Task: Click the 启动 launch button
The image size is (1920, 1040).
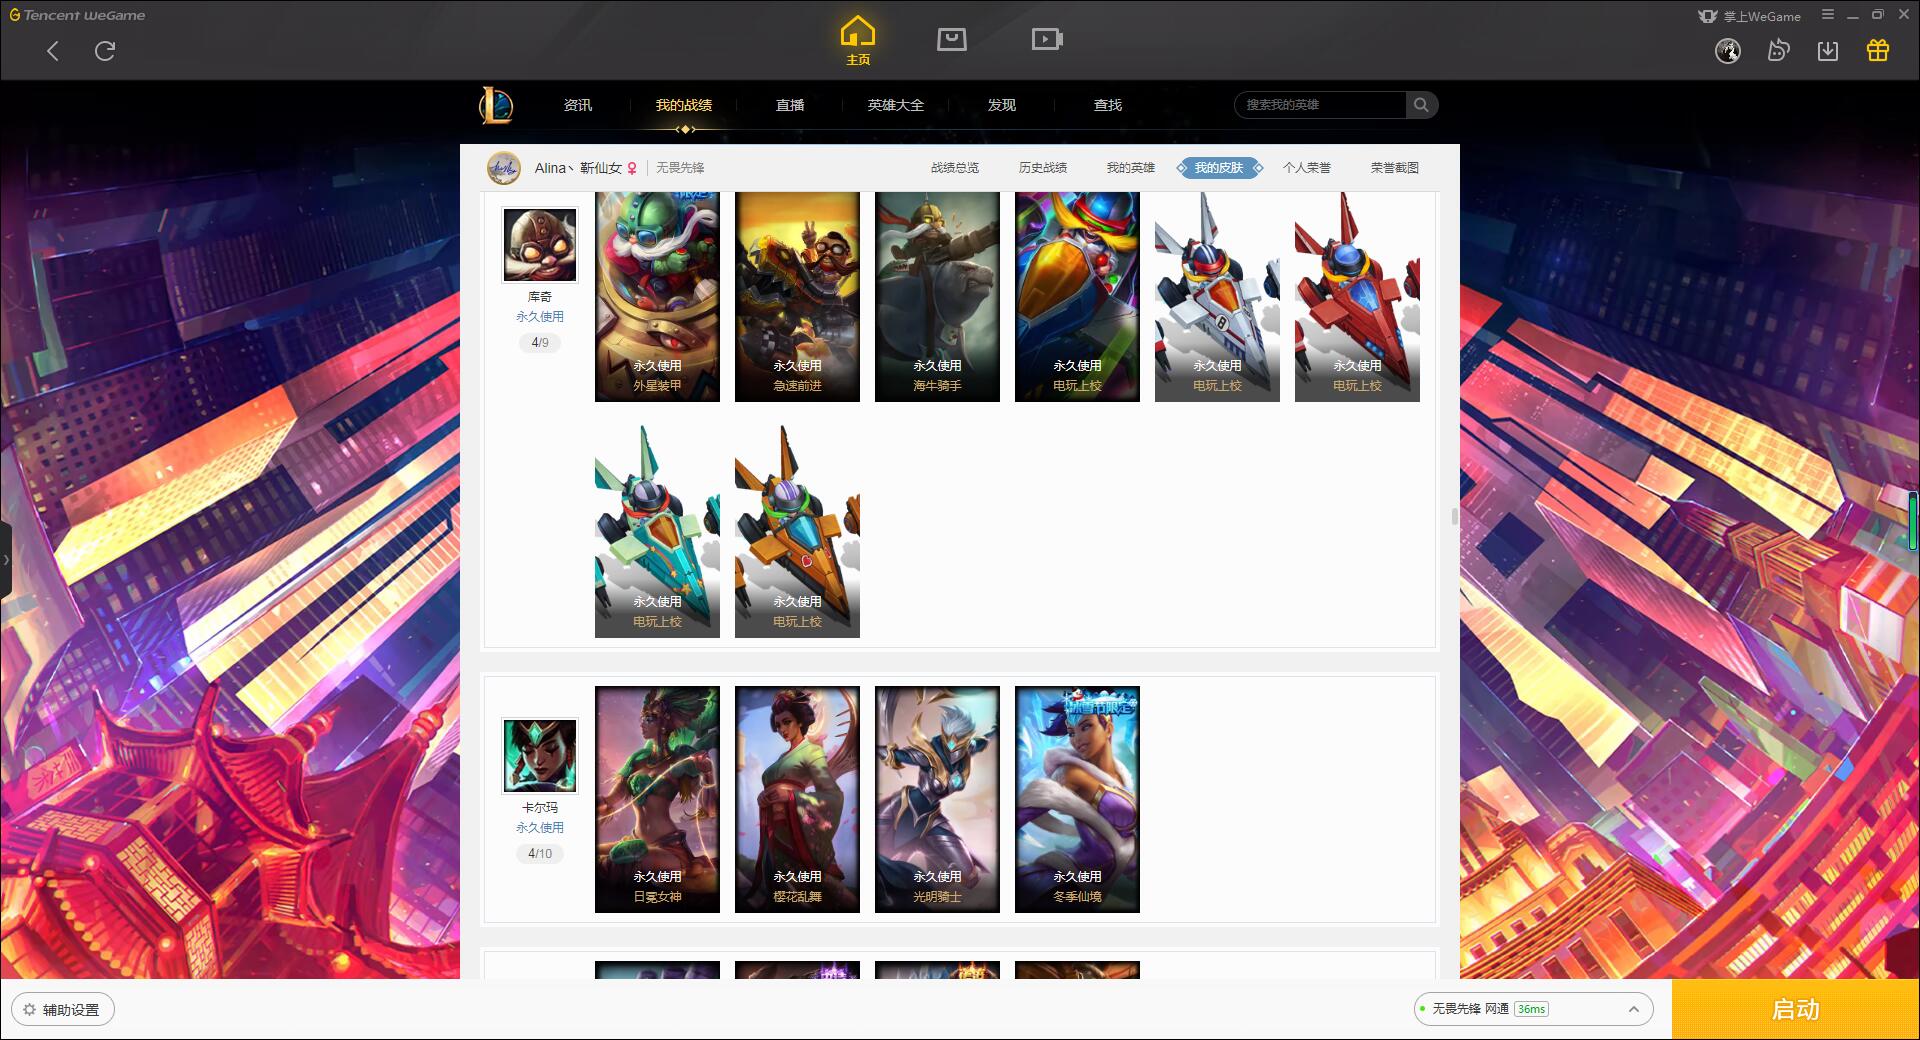Action: click(1795, 1009)
